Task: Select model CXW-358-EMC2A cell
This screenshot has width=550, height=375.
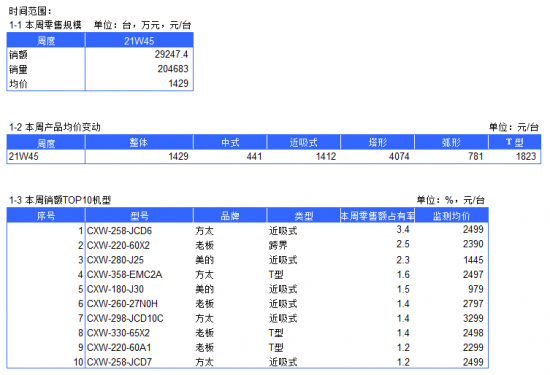Action: (x=139, y=274)
